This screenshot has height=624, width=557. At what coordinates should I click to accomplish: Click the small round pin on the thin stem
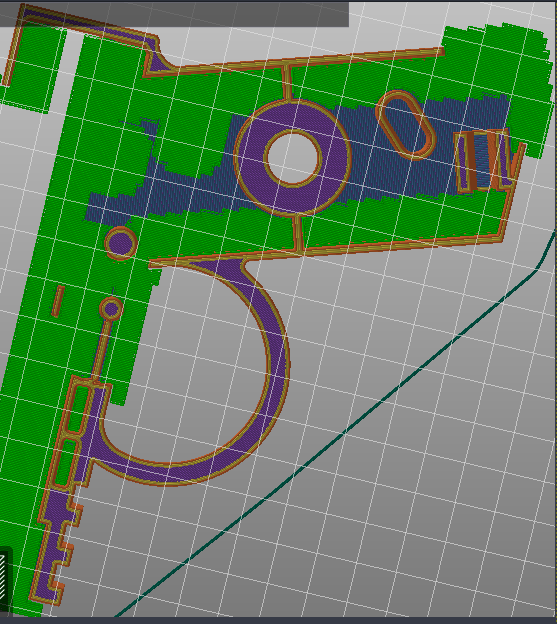(111, 308)
